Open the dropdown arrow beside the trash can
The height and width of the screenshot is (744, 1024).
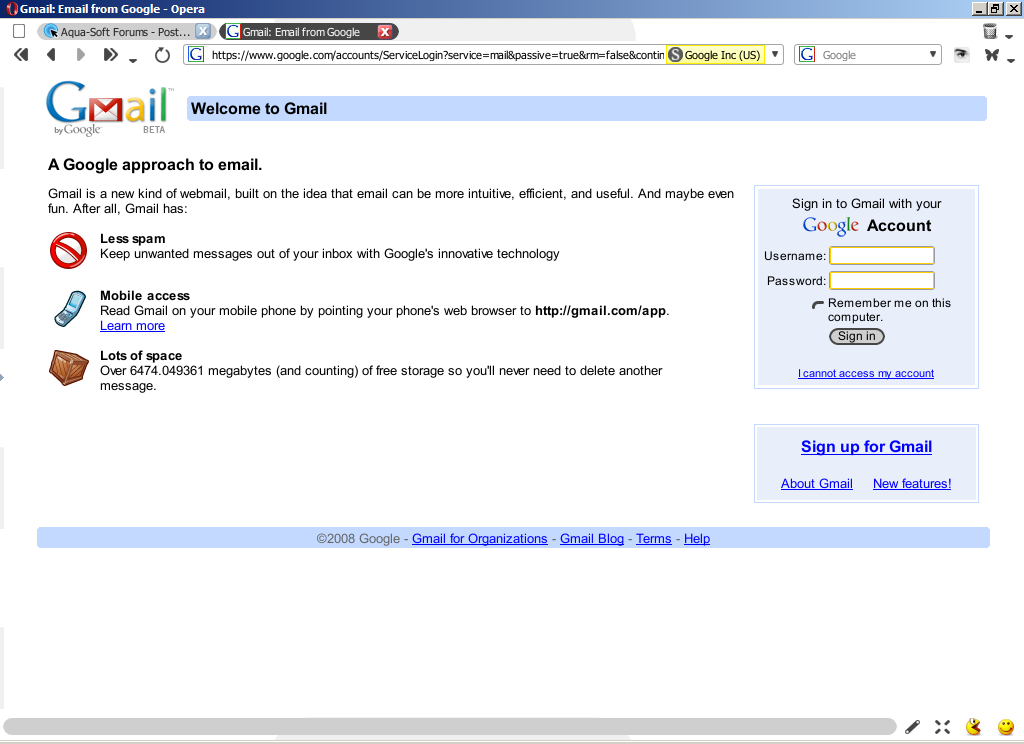(1009, 36)
